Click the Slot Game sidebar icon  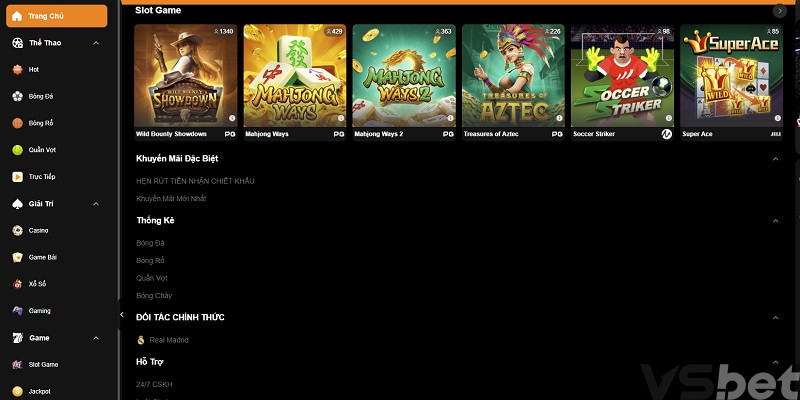pyautogui.click(x=17, y=365)
